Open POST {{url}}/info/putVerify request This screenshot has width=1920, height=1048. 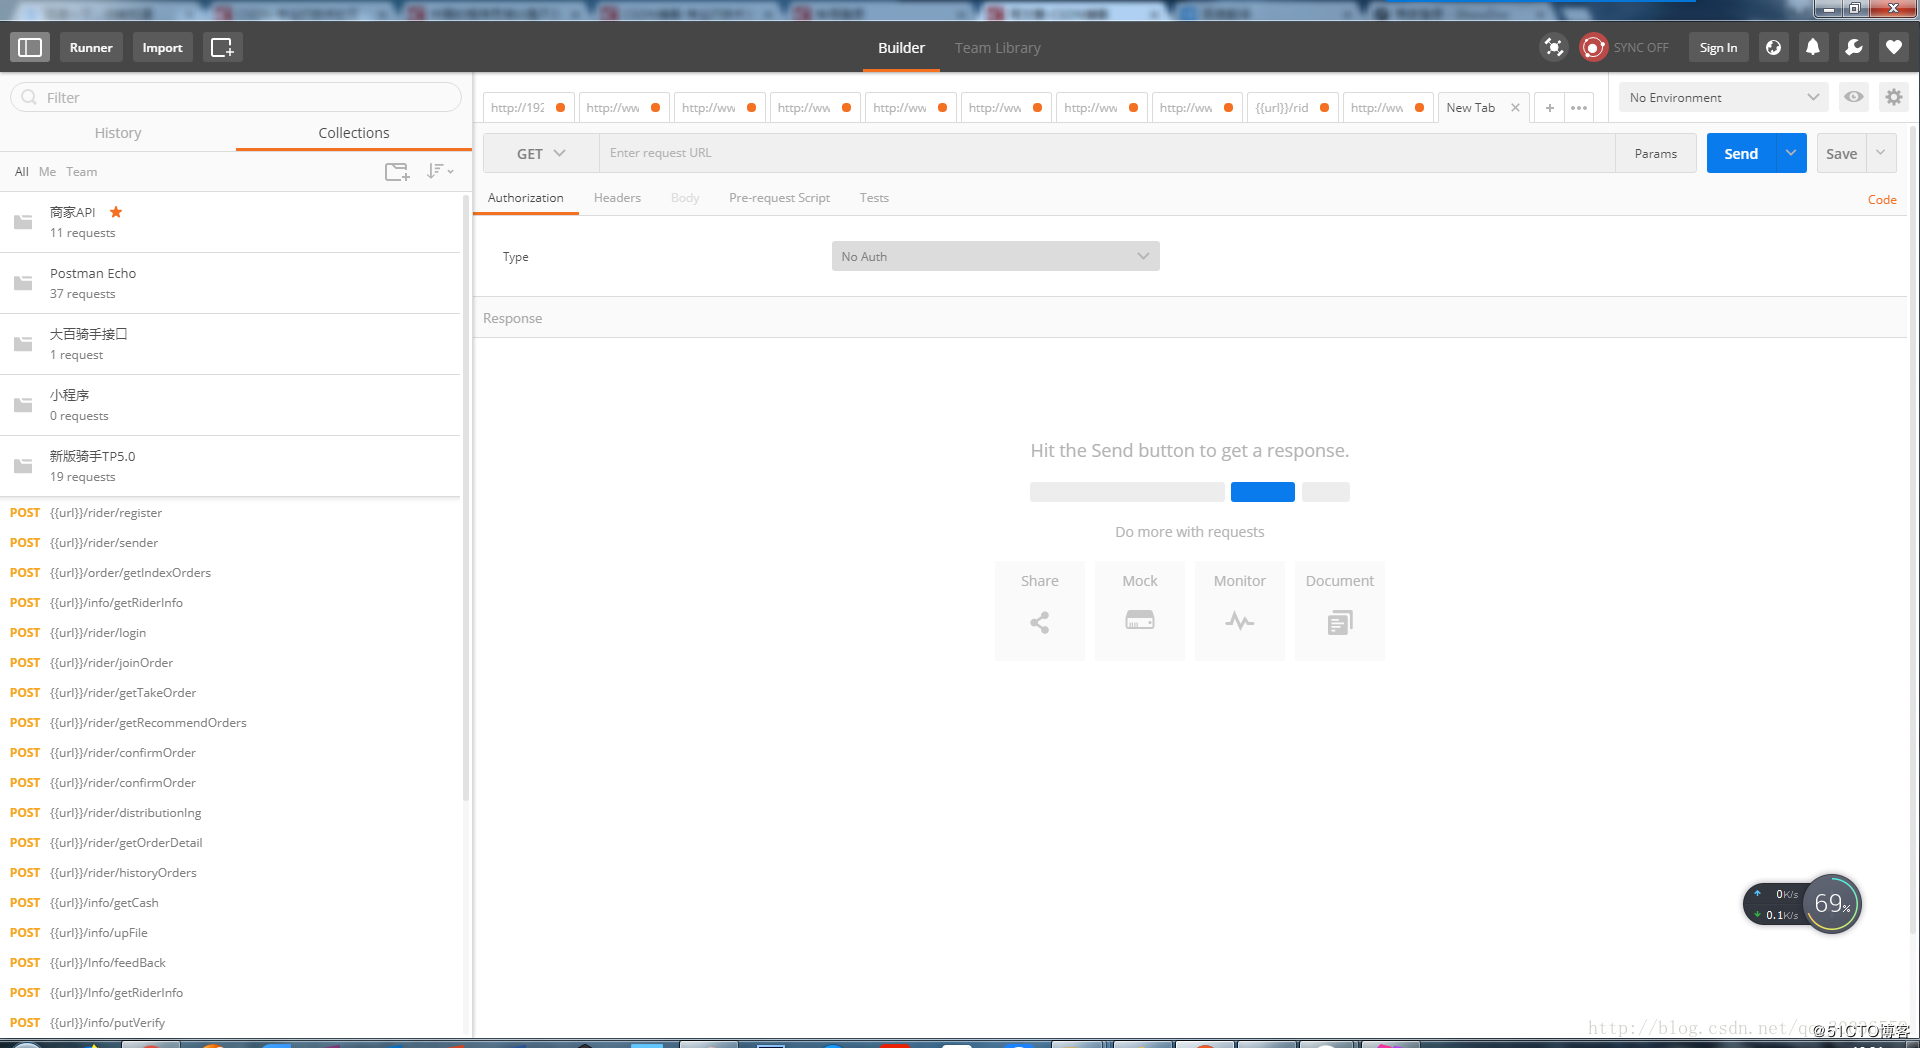point(230,1023)
